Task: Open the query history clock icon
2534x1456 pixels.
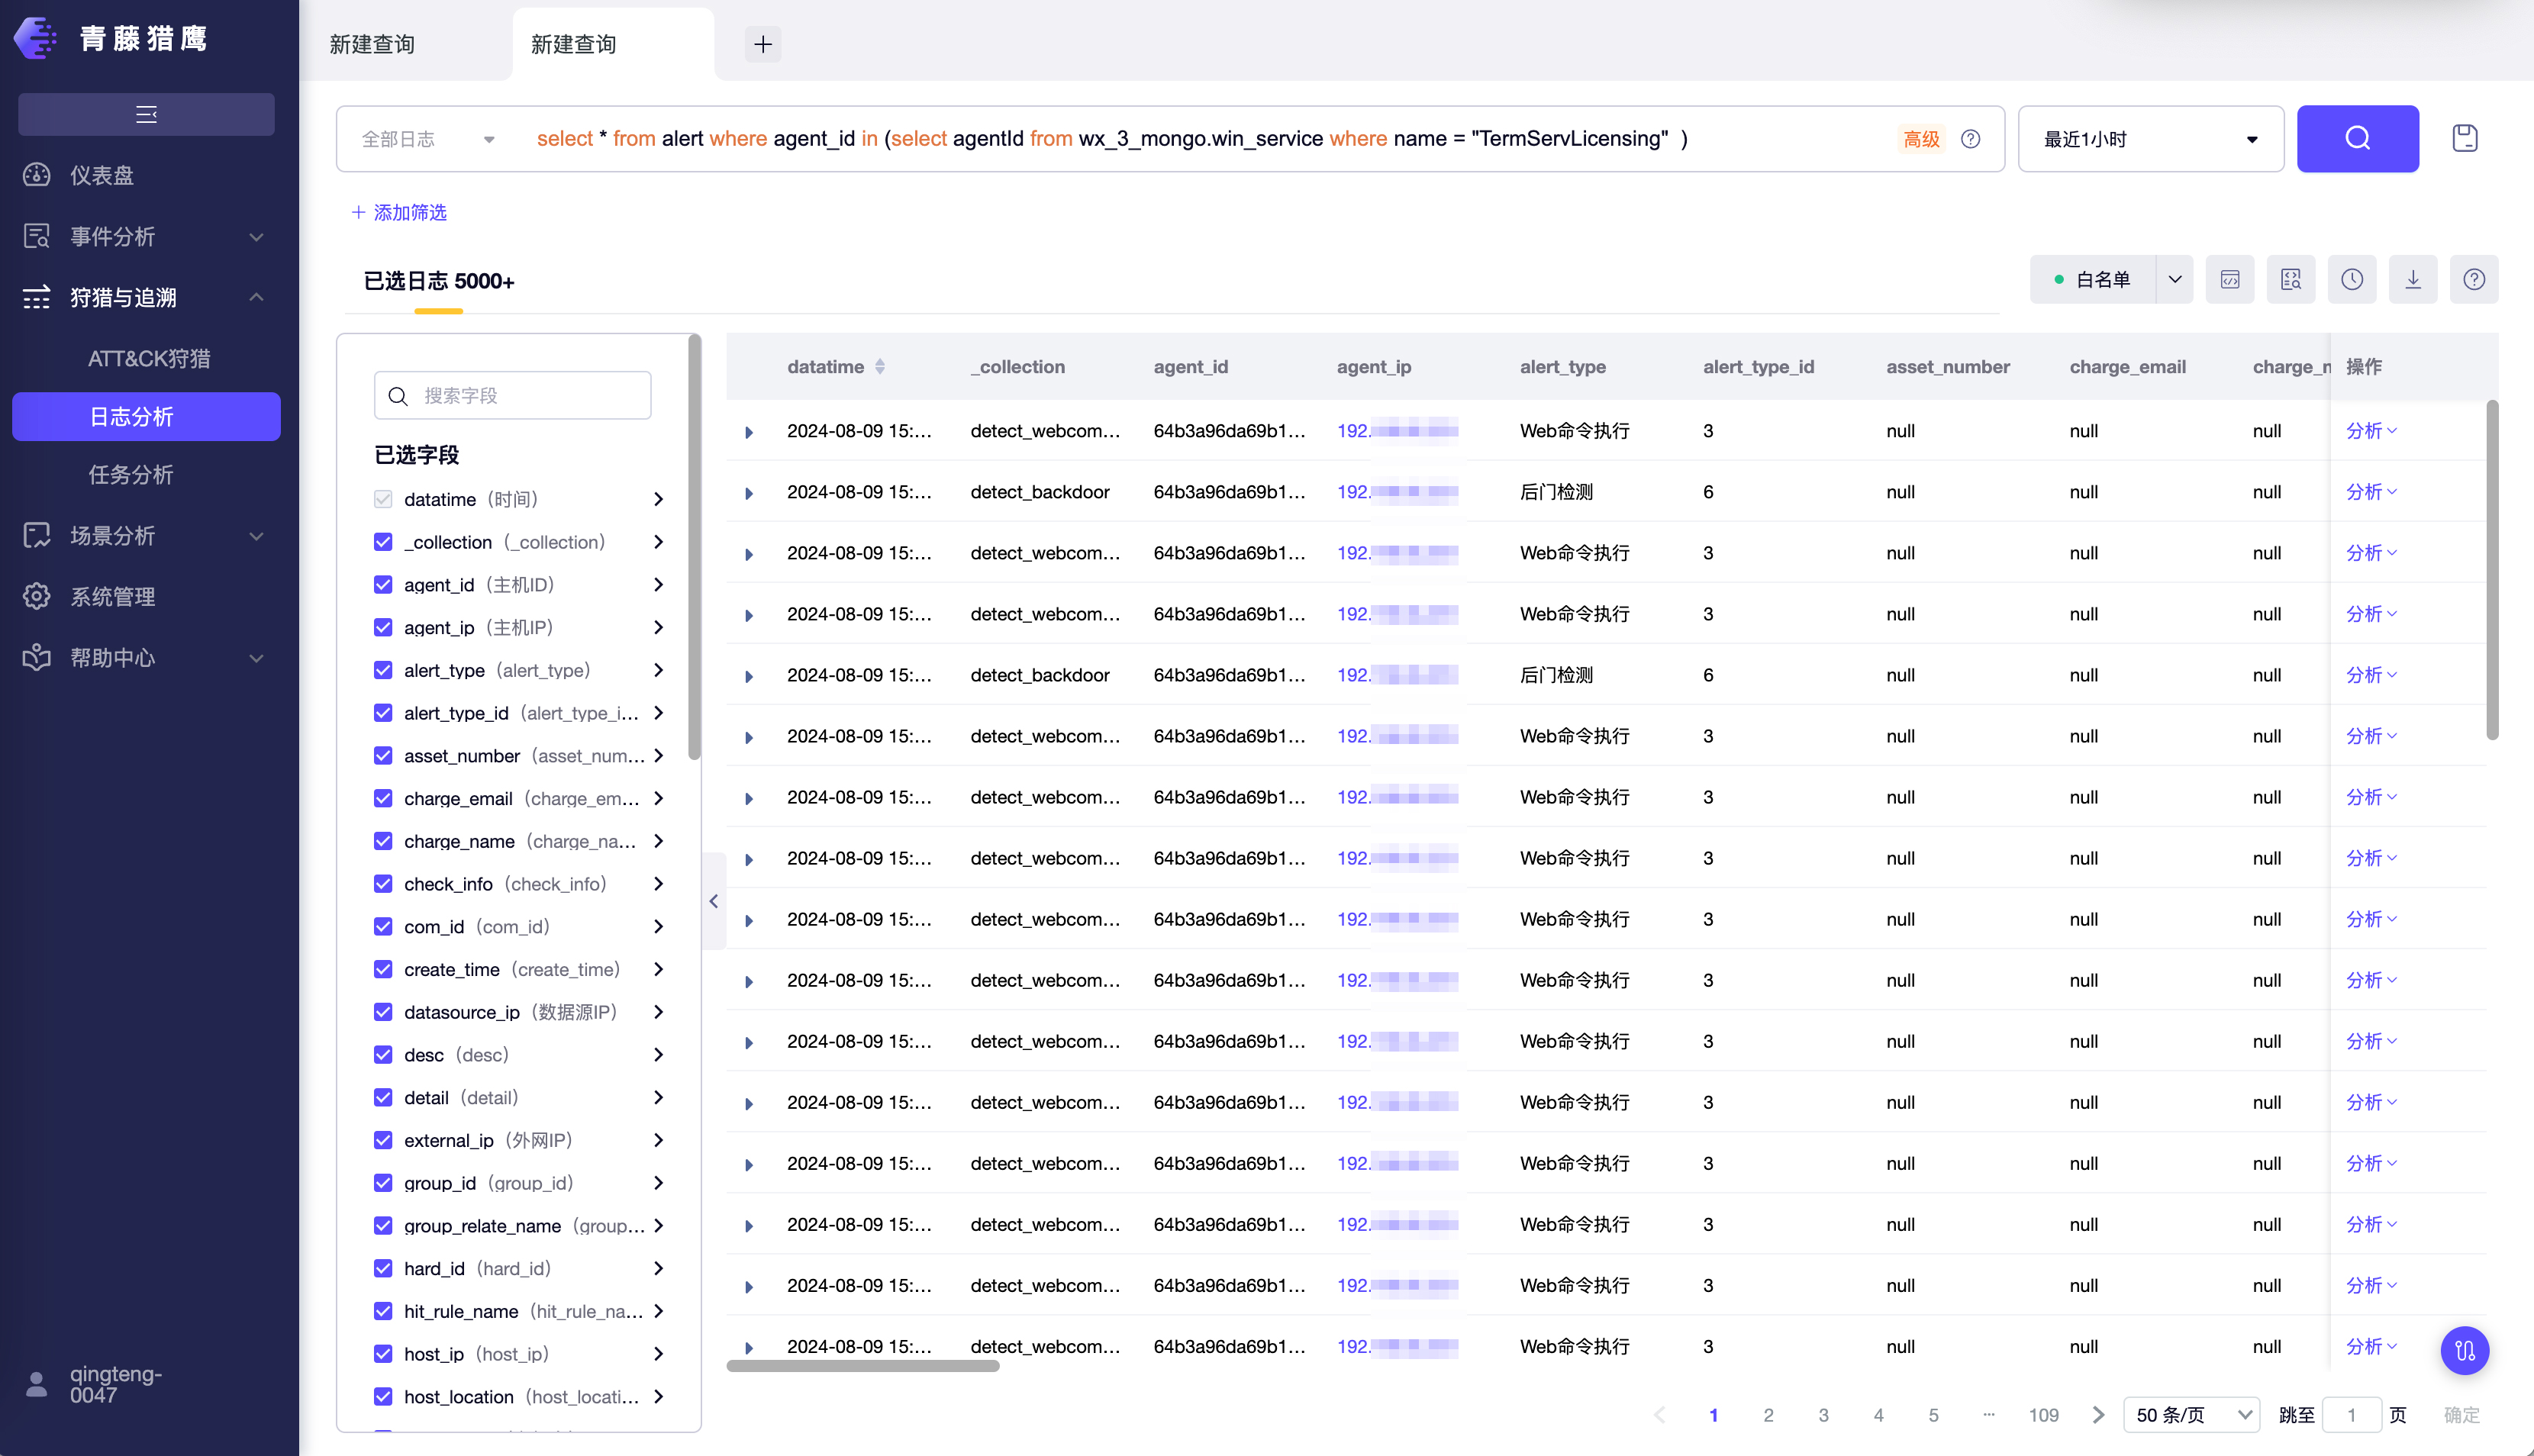Action: coord(2351,280)
